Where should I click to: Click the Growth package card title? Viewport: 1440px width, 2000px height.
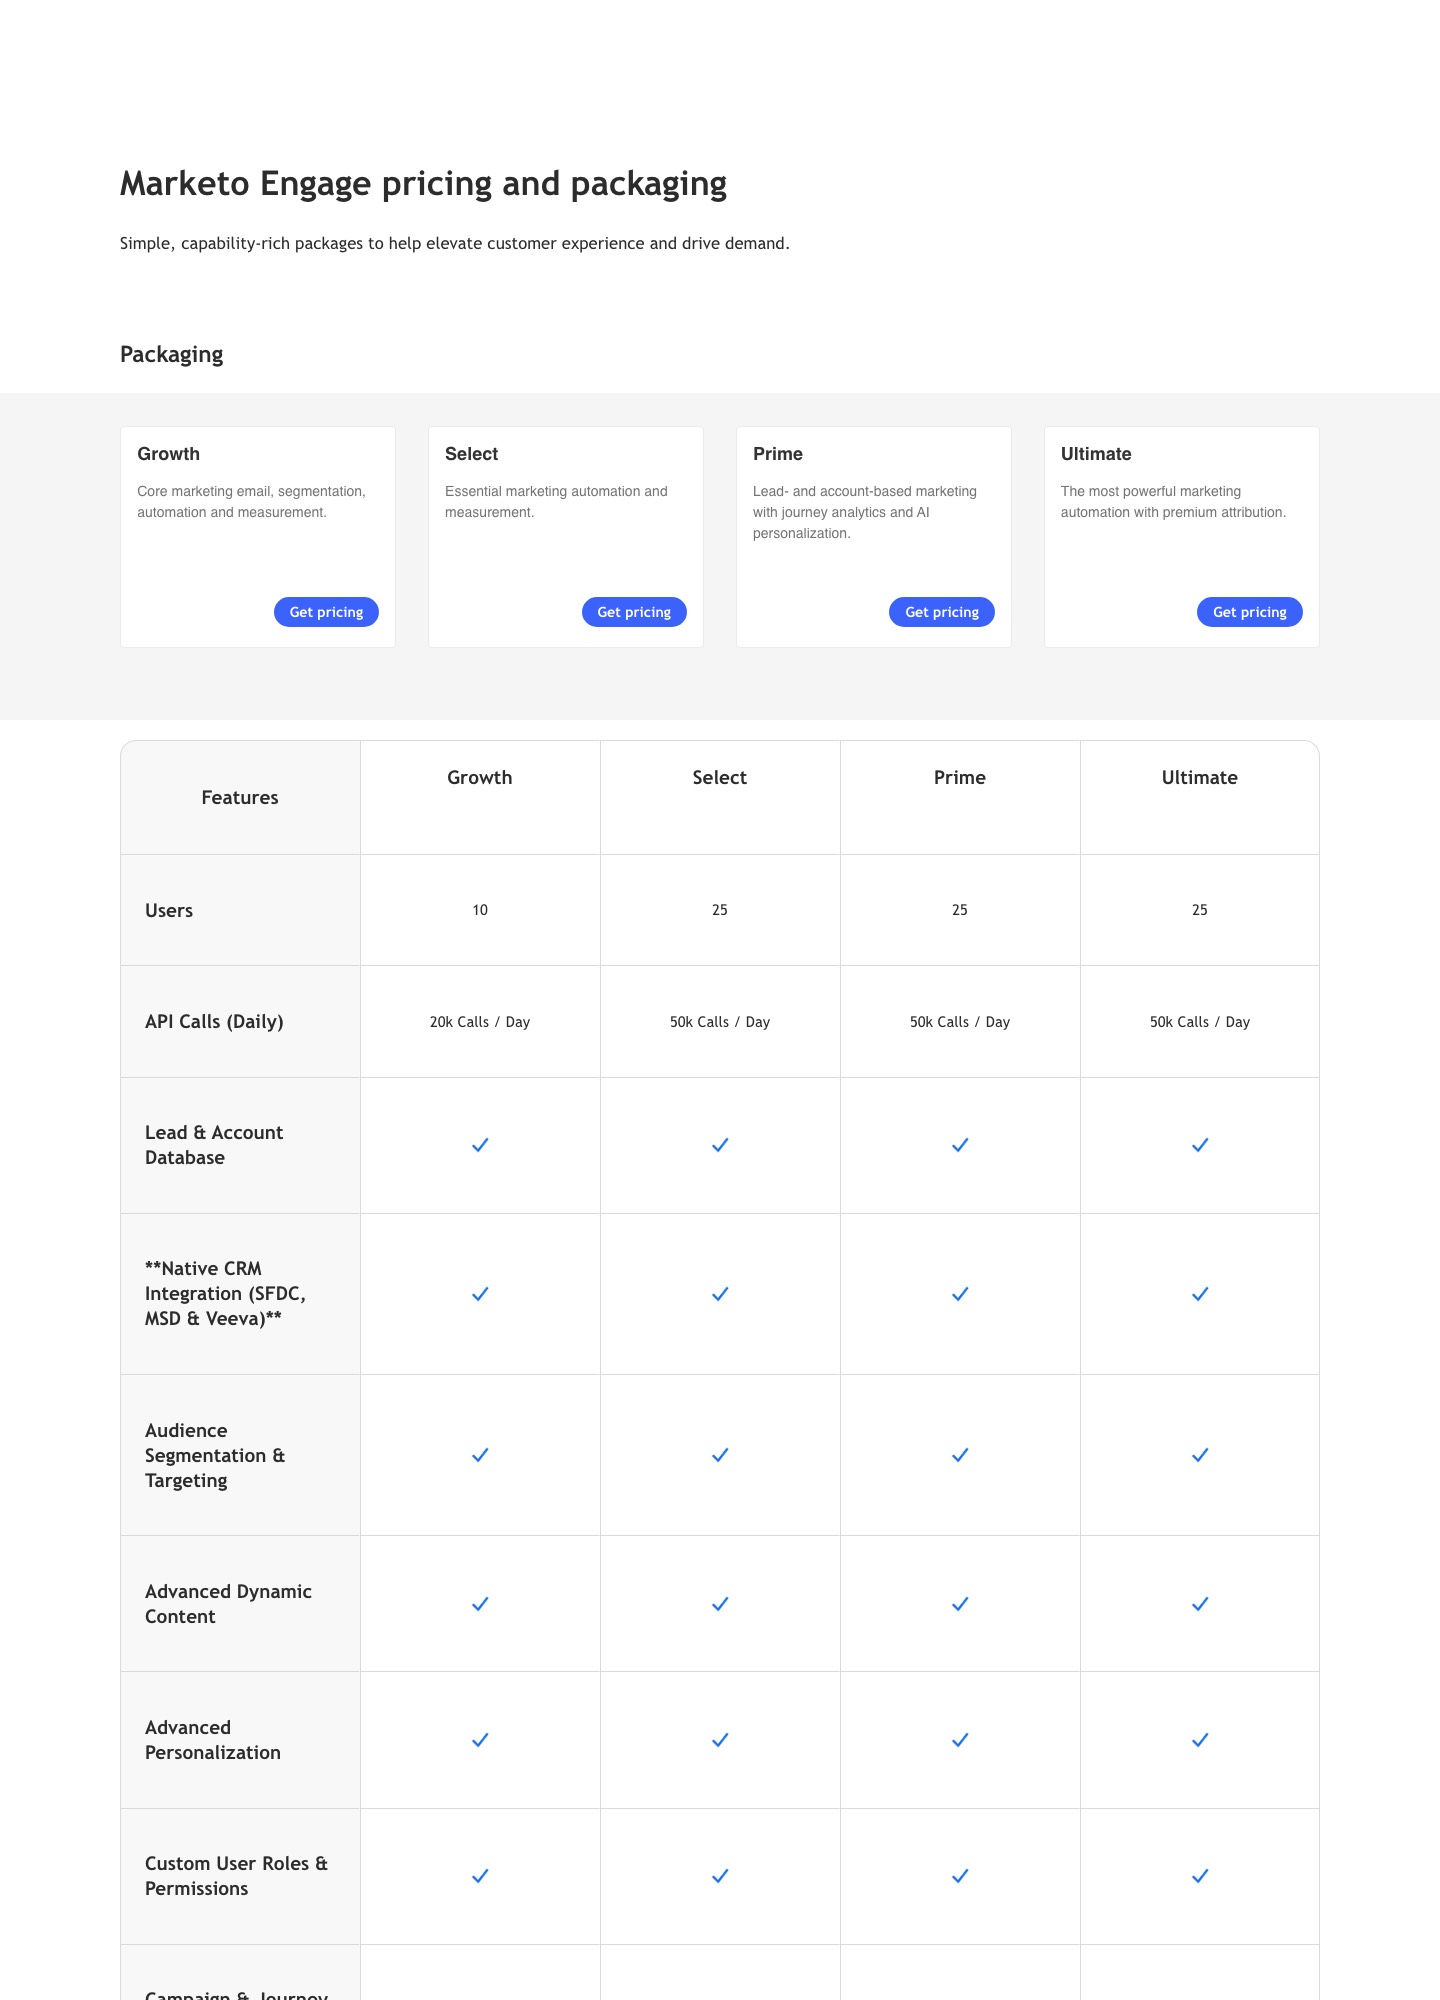pos(168,454)
